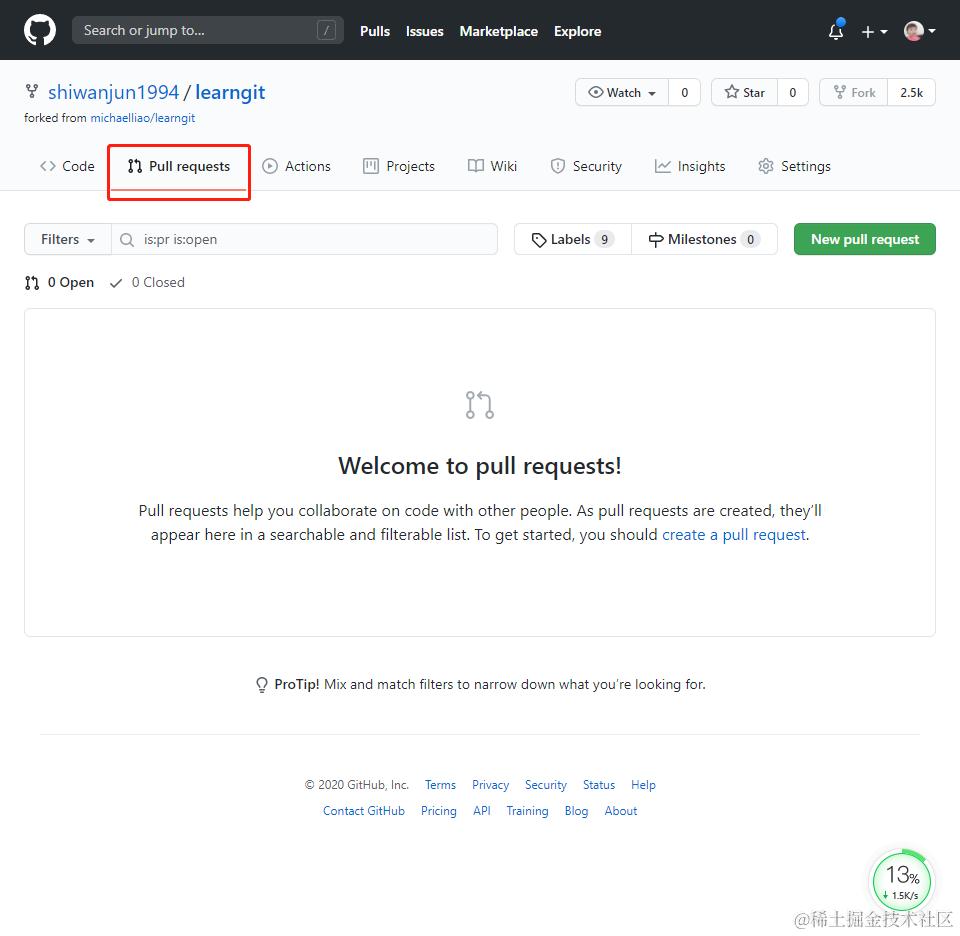Select the Pull requests tab
This screenshot has height=936, width=960.
[179, 167]
